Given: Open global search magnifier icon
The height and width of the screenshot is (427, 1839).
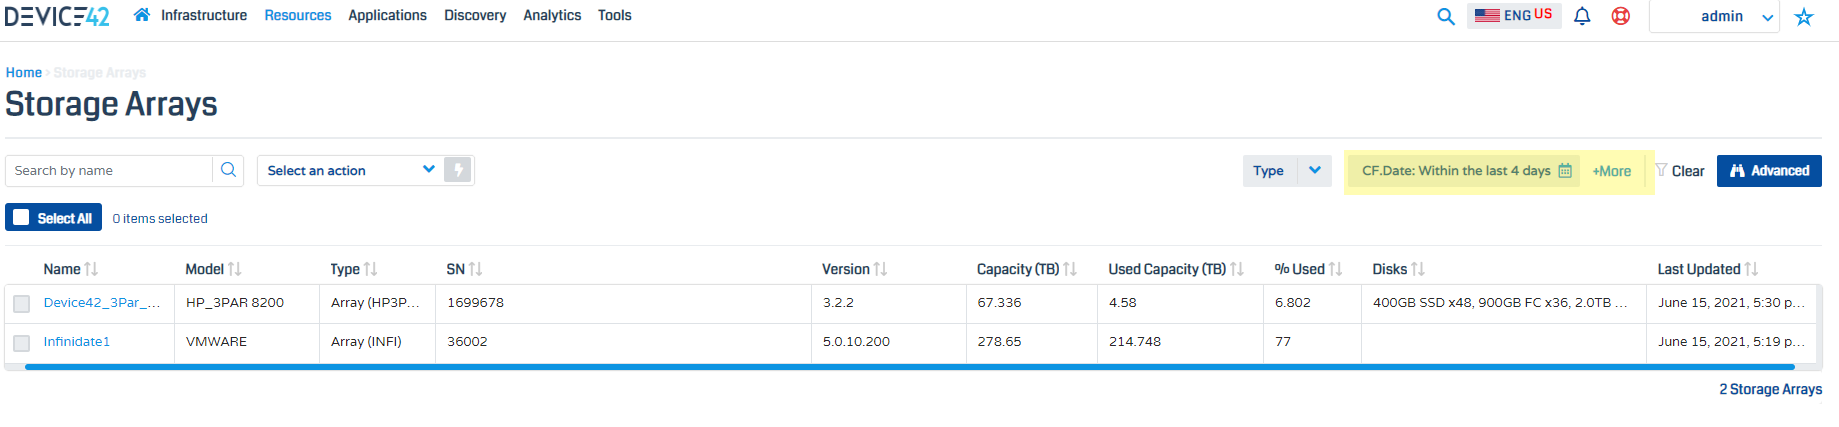Looking at the screenshot, I should pos(1445,16).
